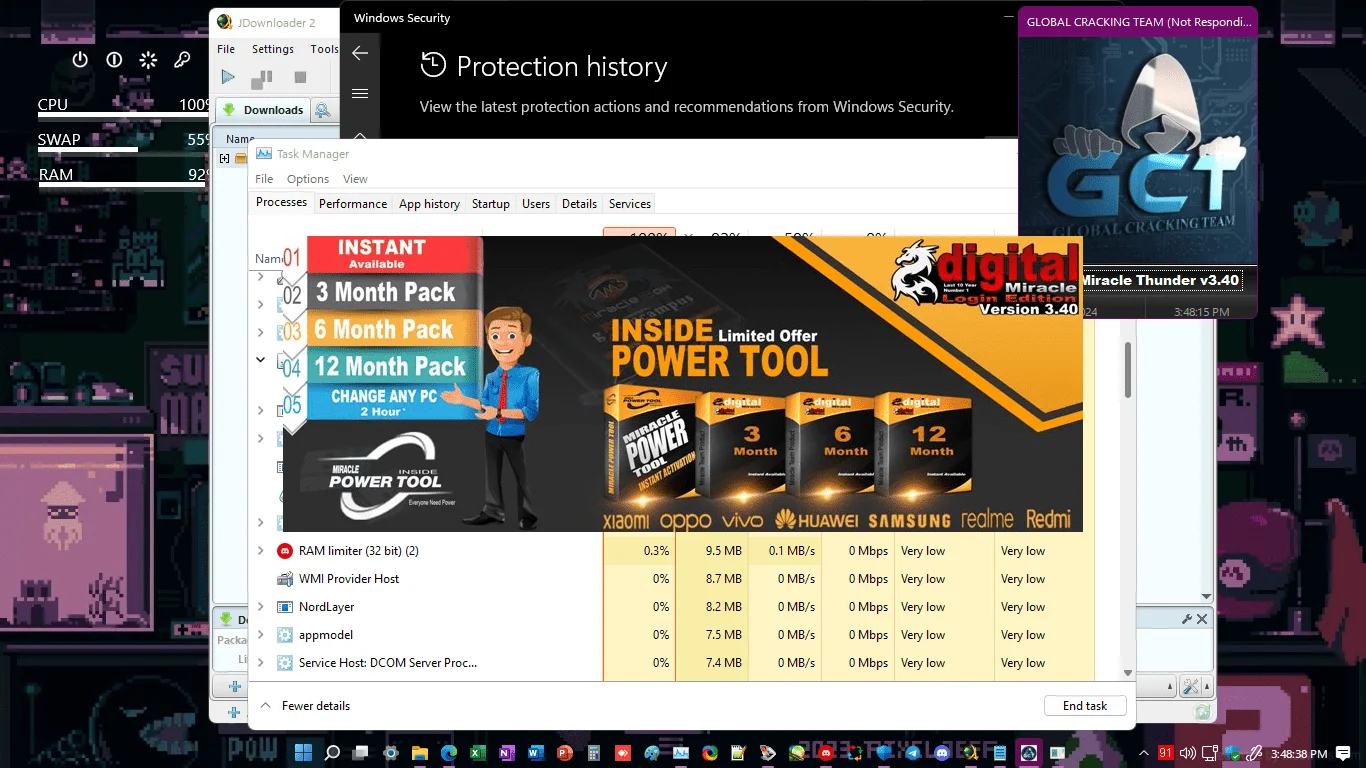Open the Task Manager File menu
The height and width of the screenshot is (768, 1366).
tap(264, 179)
